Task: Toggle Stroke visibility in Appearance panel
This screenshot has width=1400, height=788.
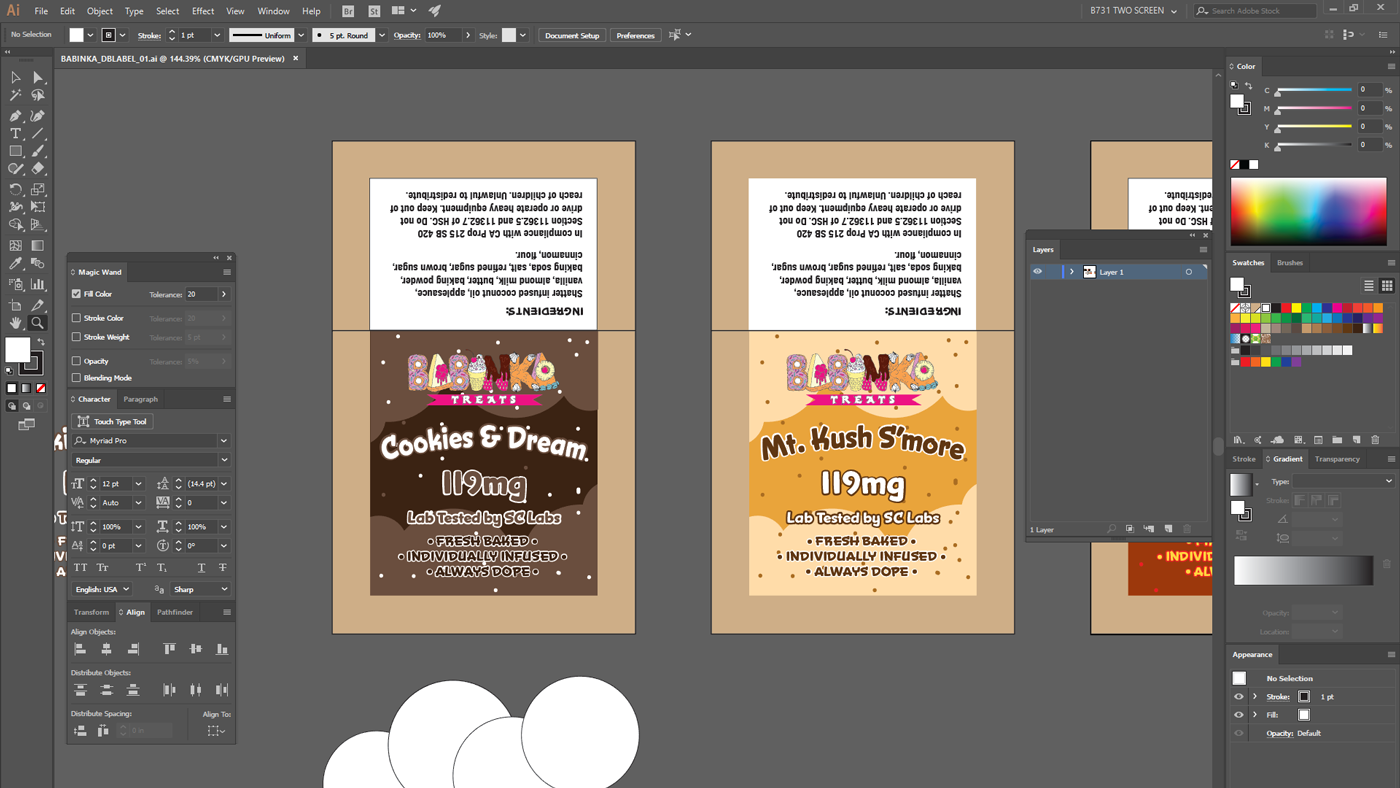Action: tap(1239, 697)
